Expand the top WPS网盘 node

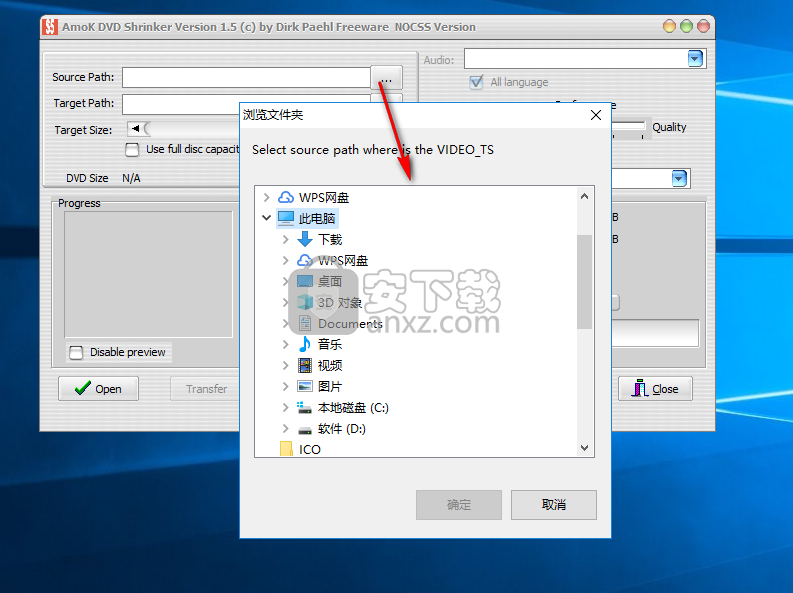(267, 197)
